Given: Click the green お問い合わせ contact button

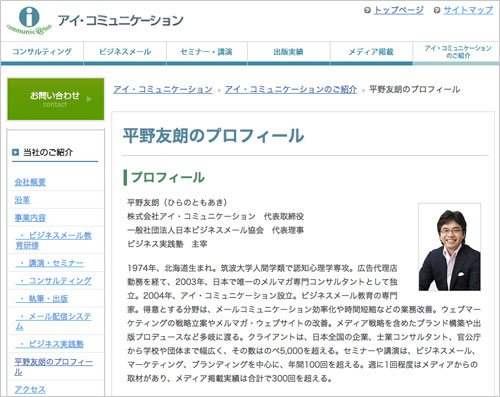Looking at the screenshot, I should tap(56, 99).
